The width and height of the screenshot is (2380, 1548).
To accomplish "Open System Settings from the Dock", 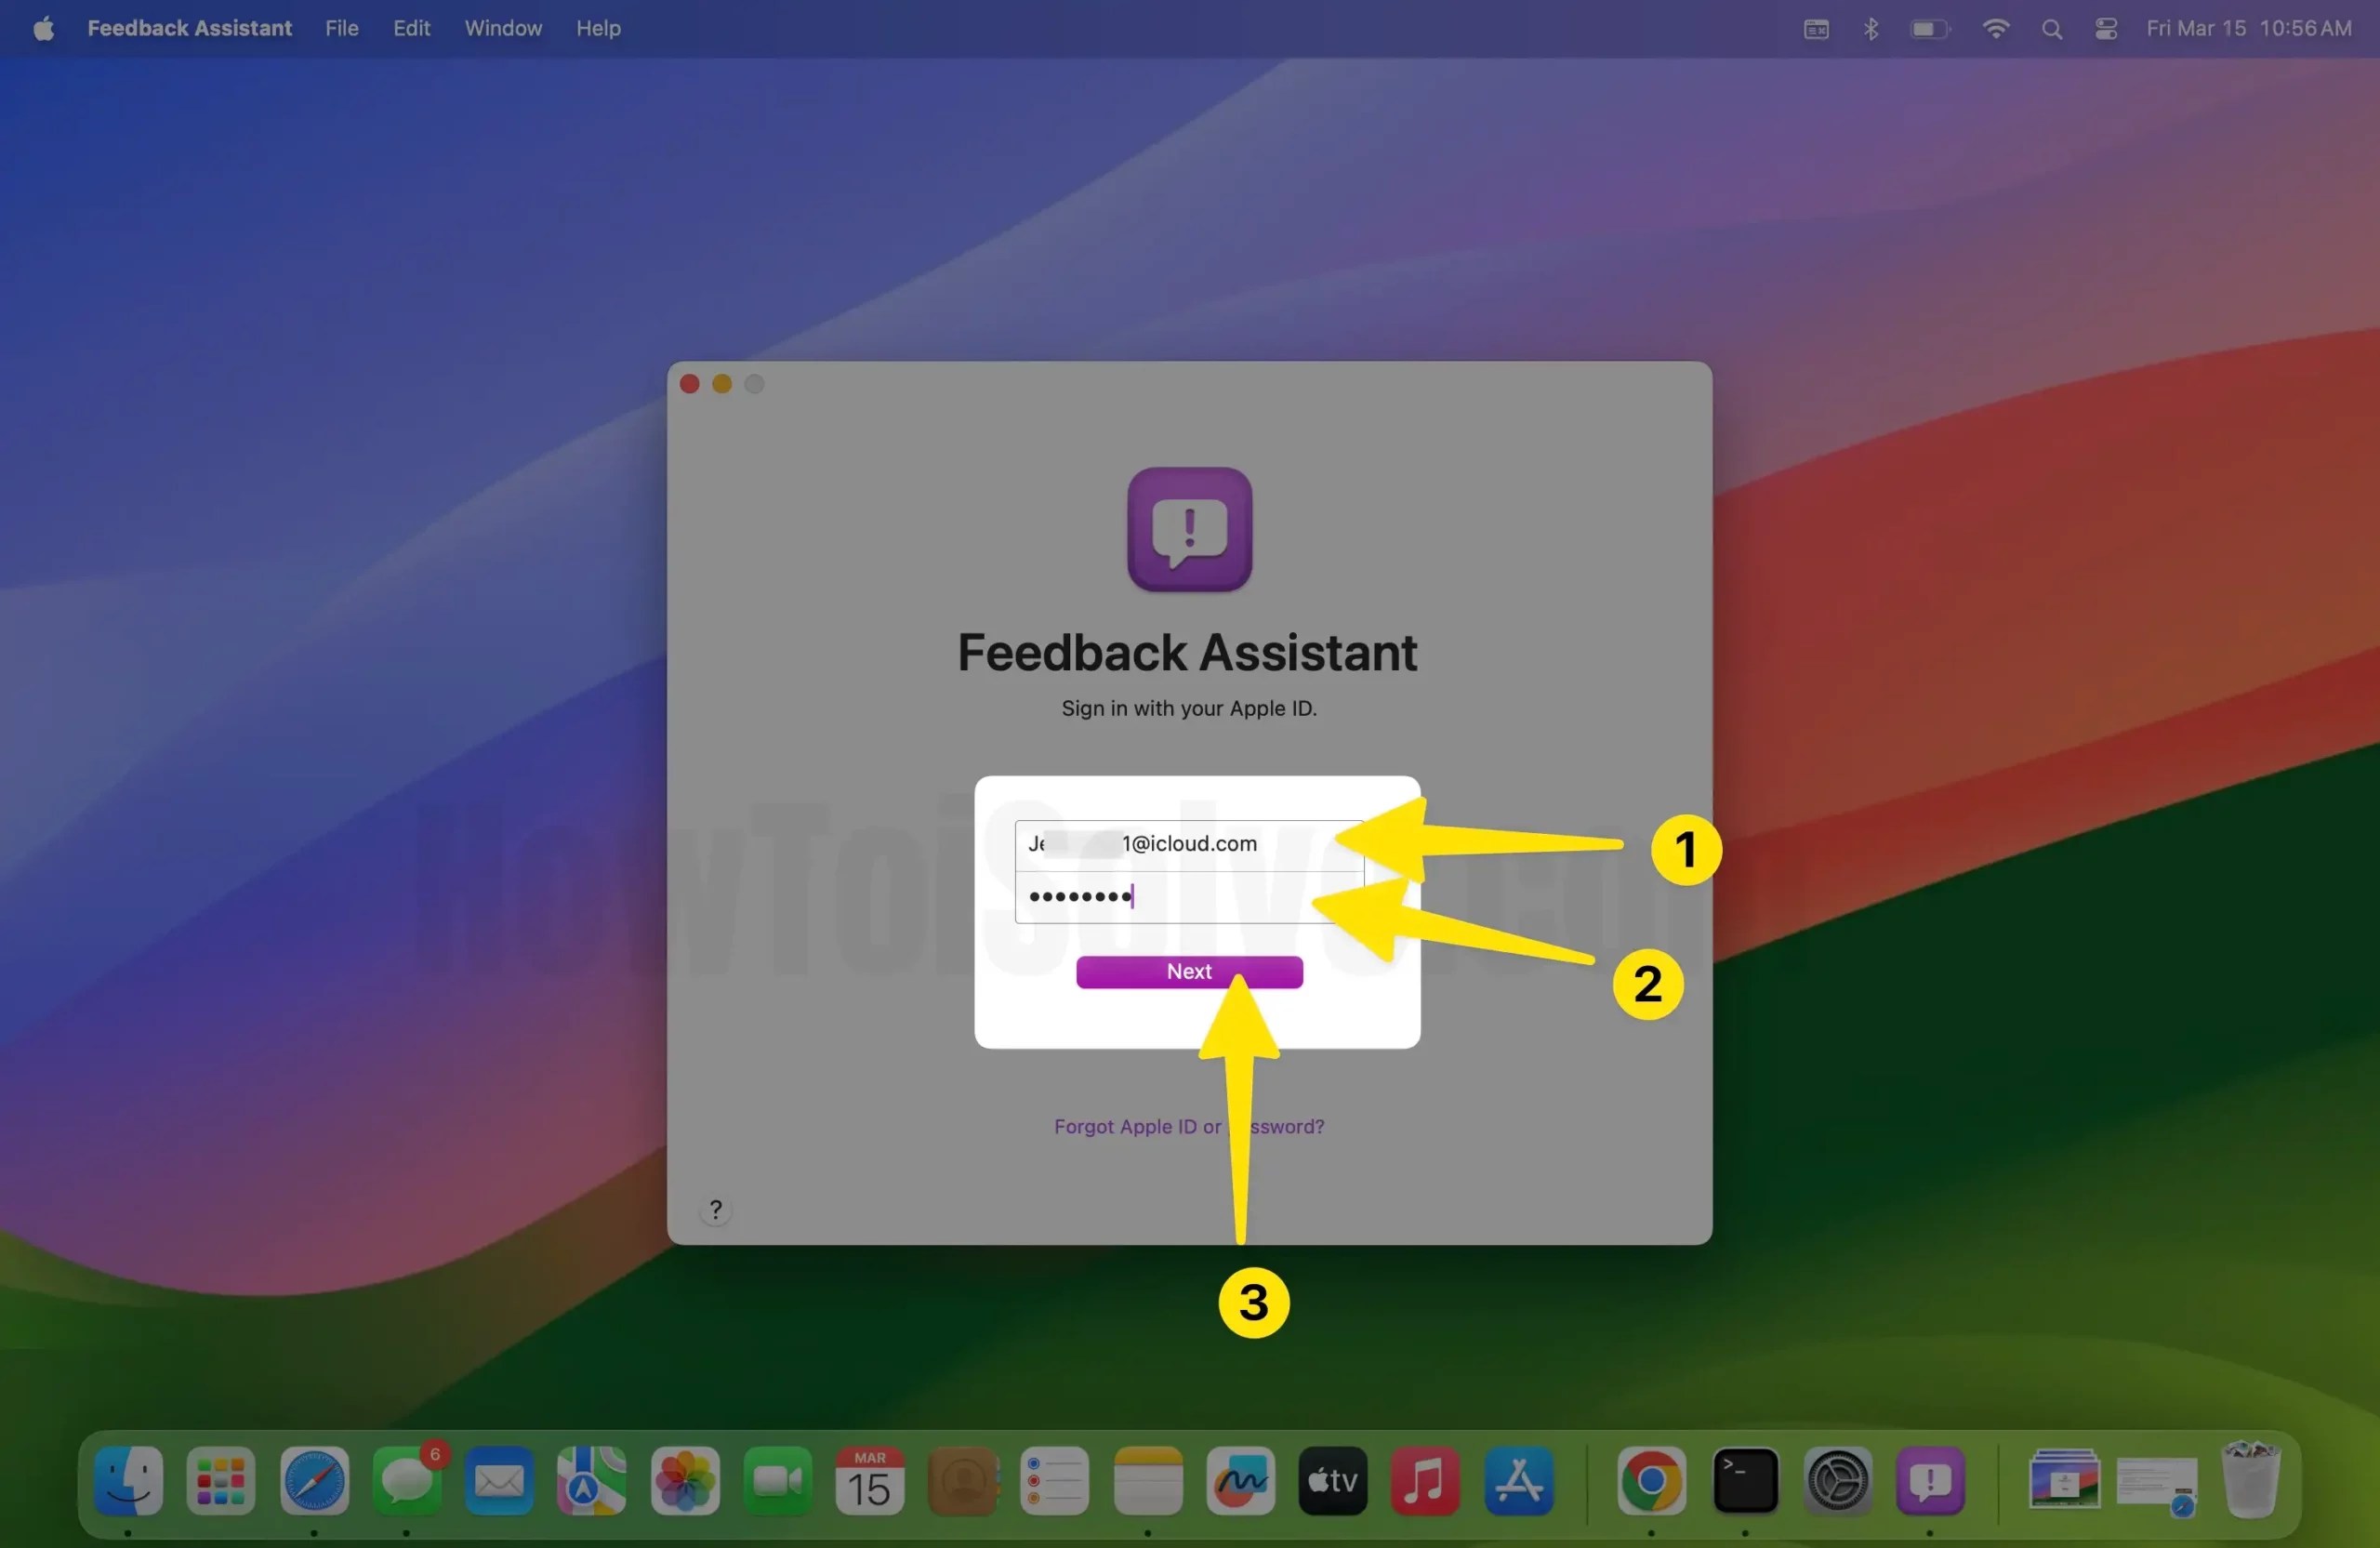I will coord(1838,1483).
